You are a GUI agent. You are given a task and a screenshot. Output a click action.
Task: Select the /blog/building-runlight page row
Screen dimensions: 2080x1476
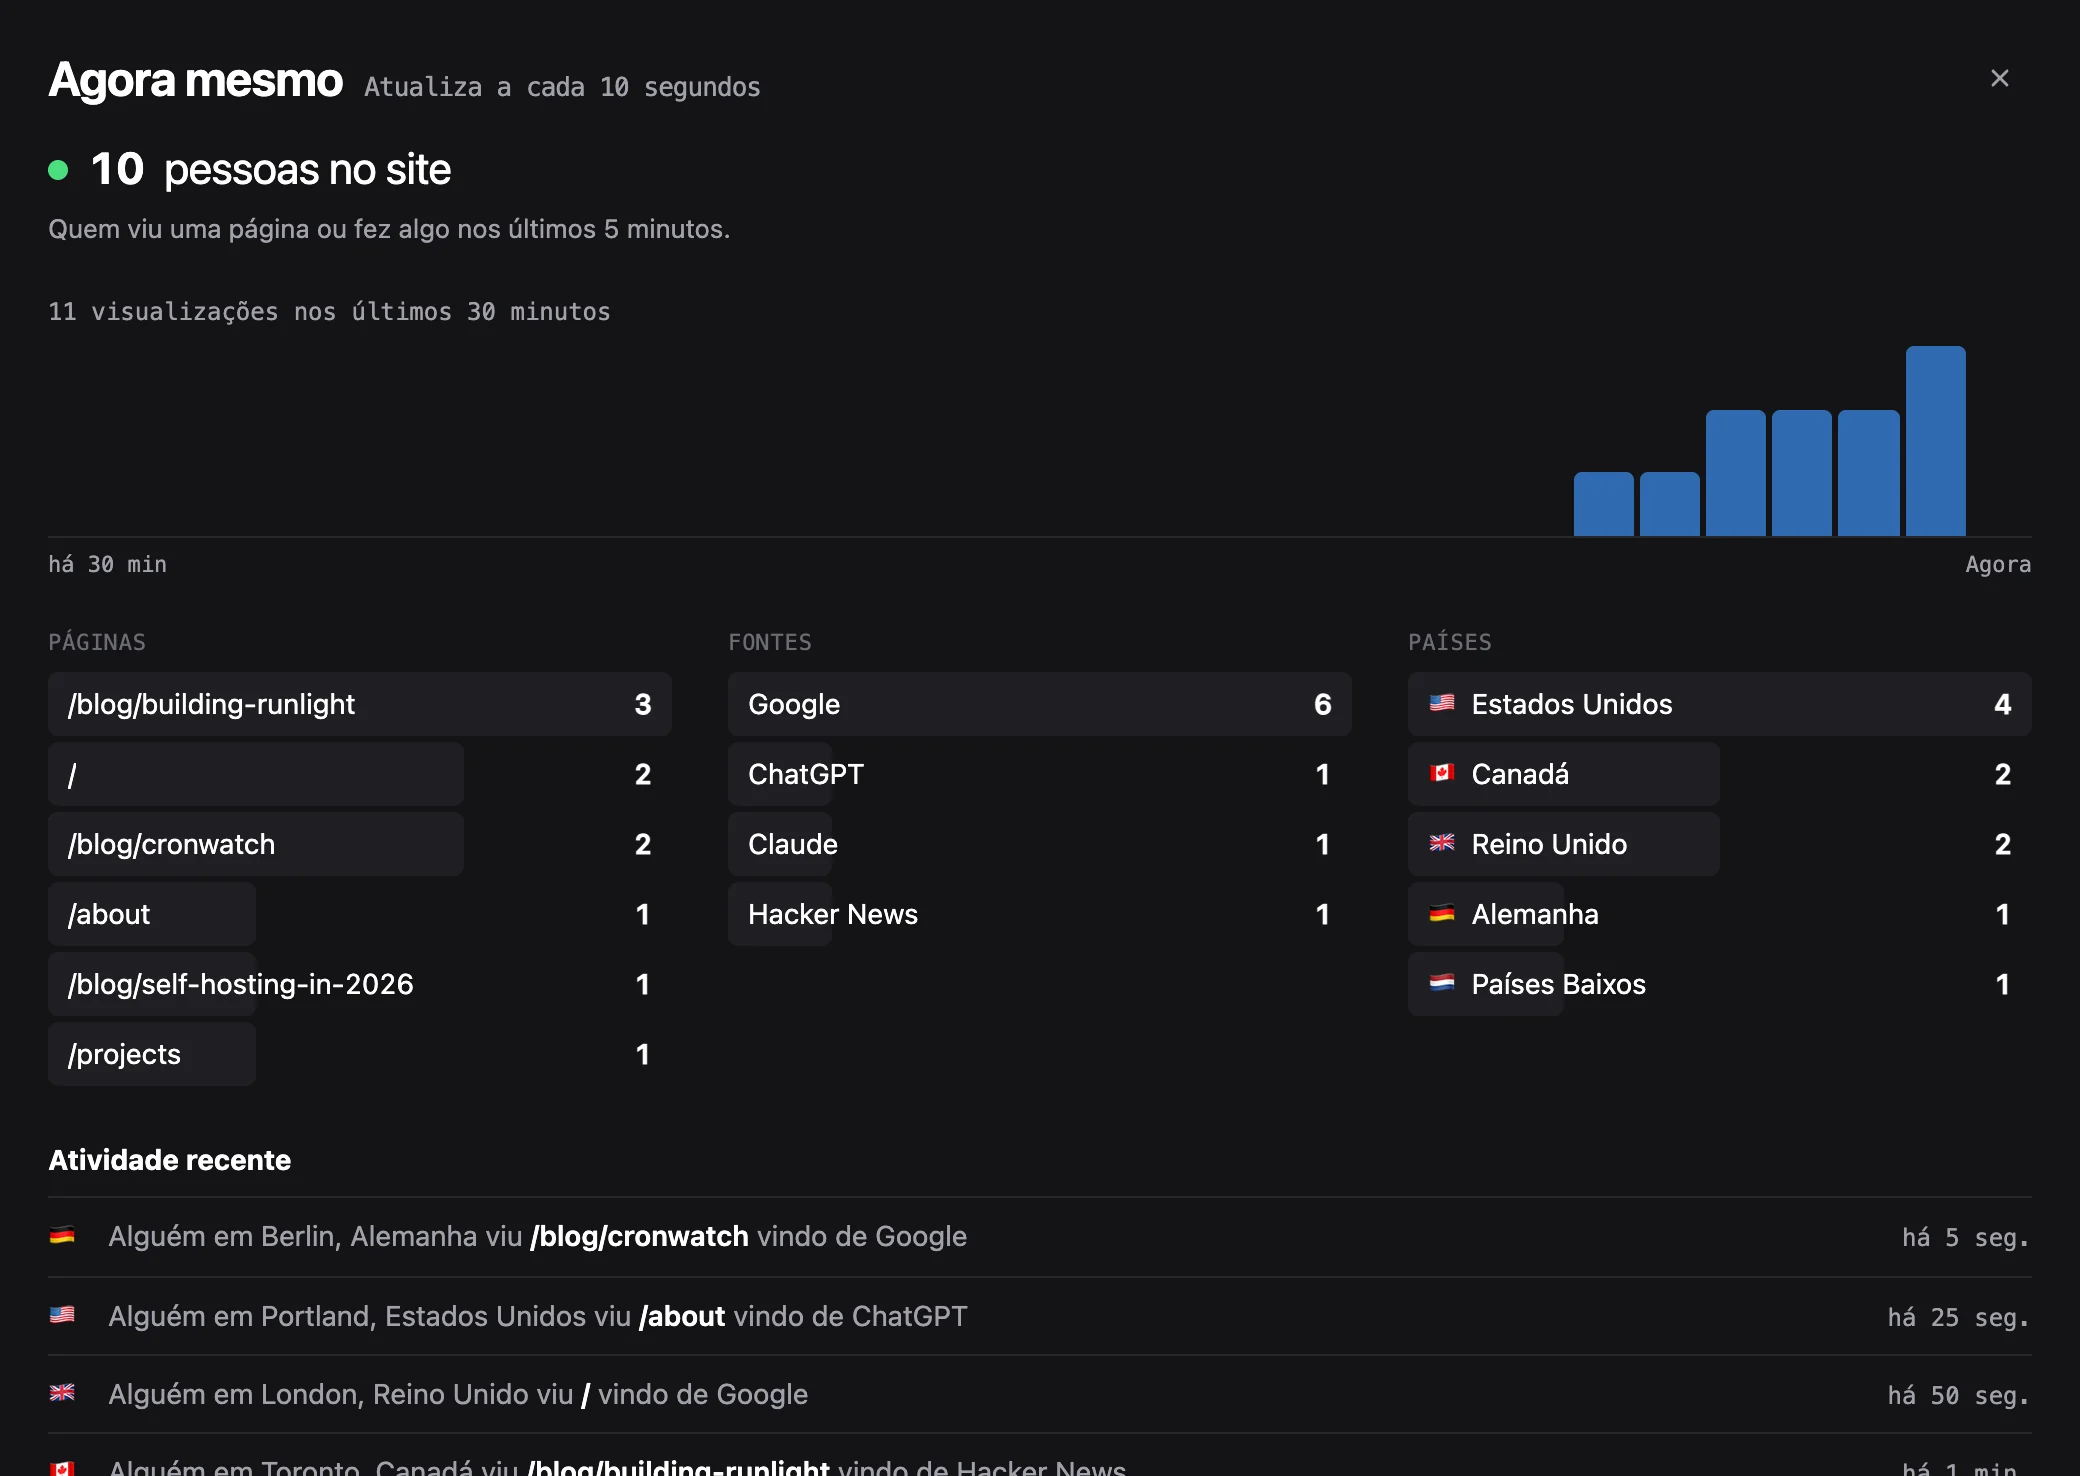click(360, 704)
